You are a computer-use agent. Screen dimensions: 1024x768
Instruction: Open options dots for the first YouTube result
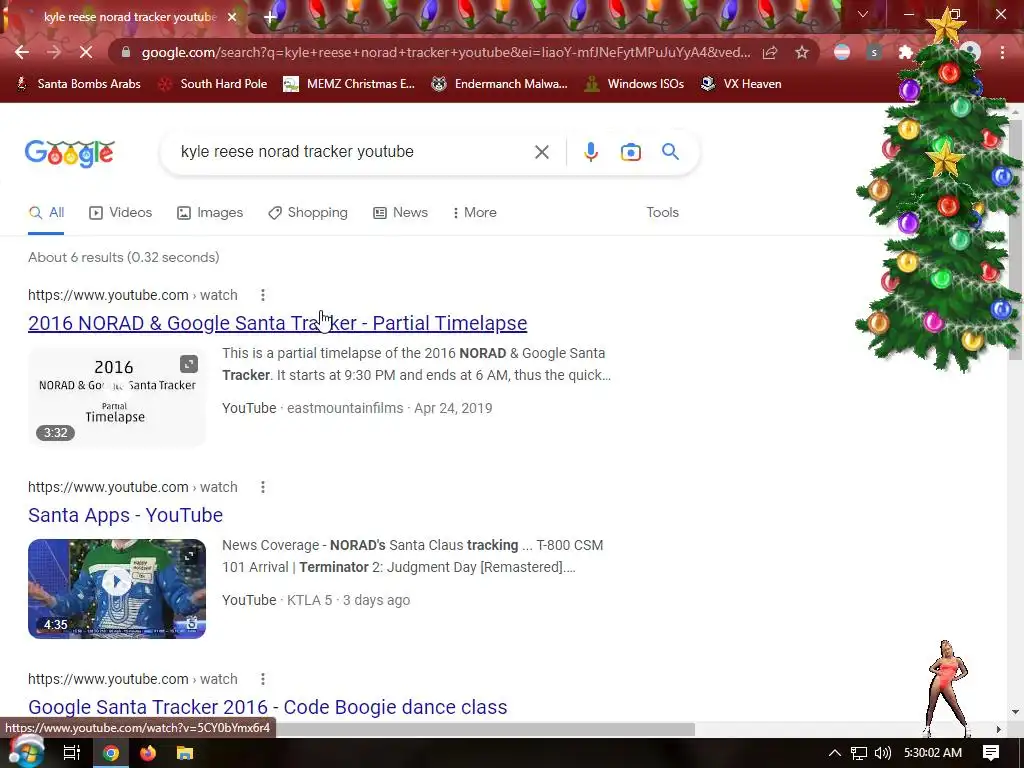[263, 295]
